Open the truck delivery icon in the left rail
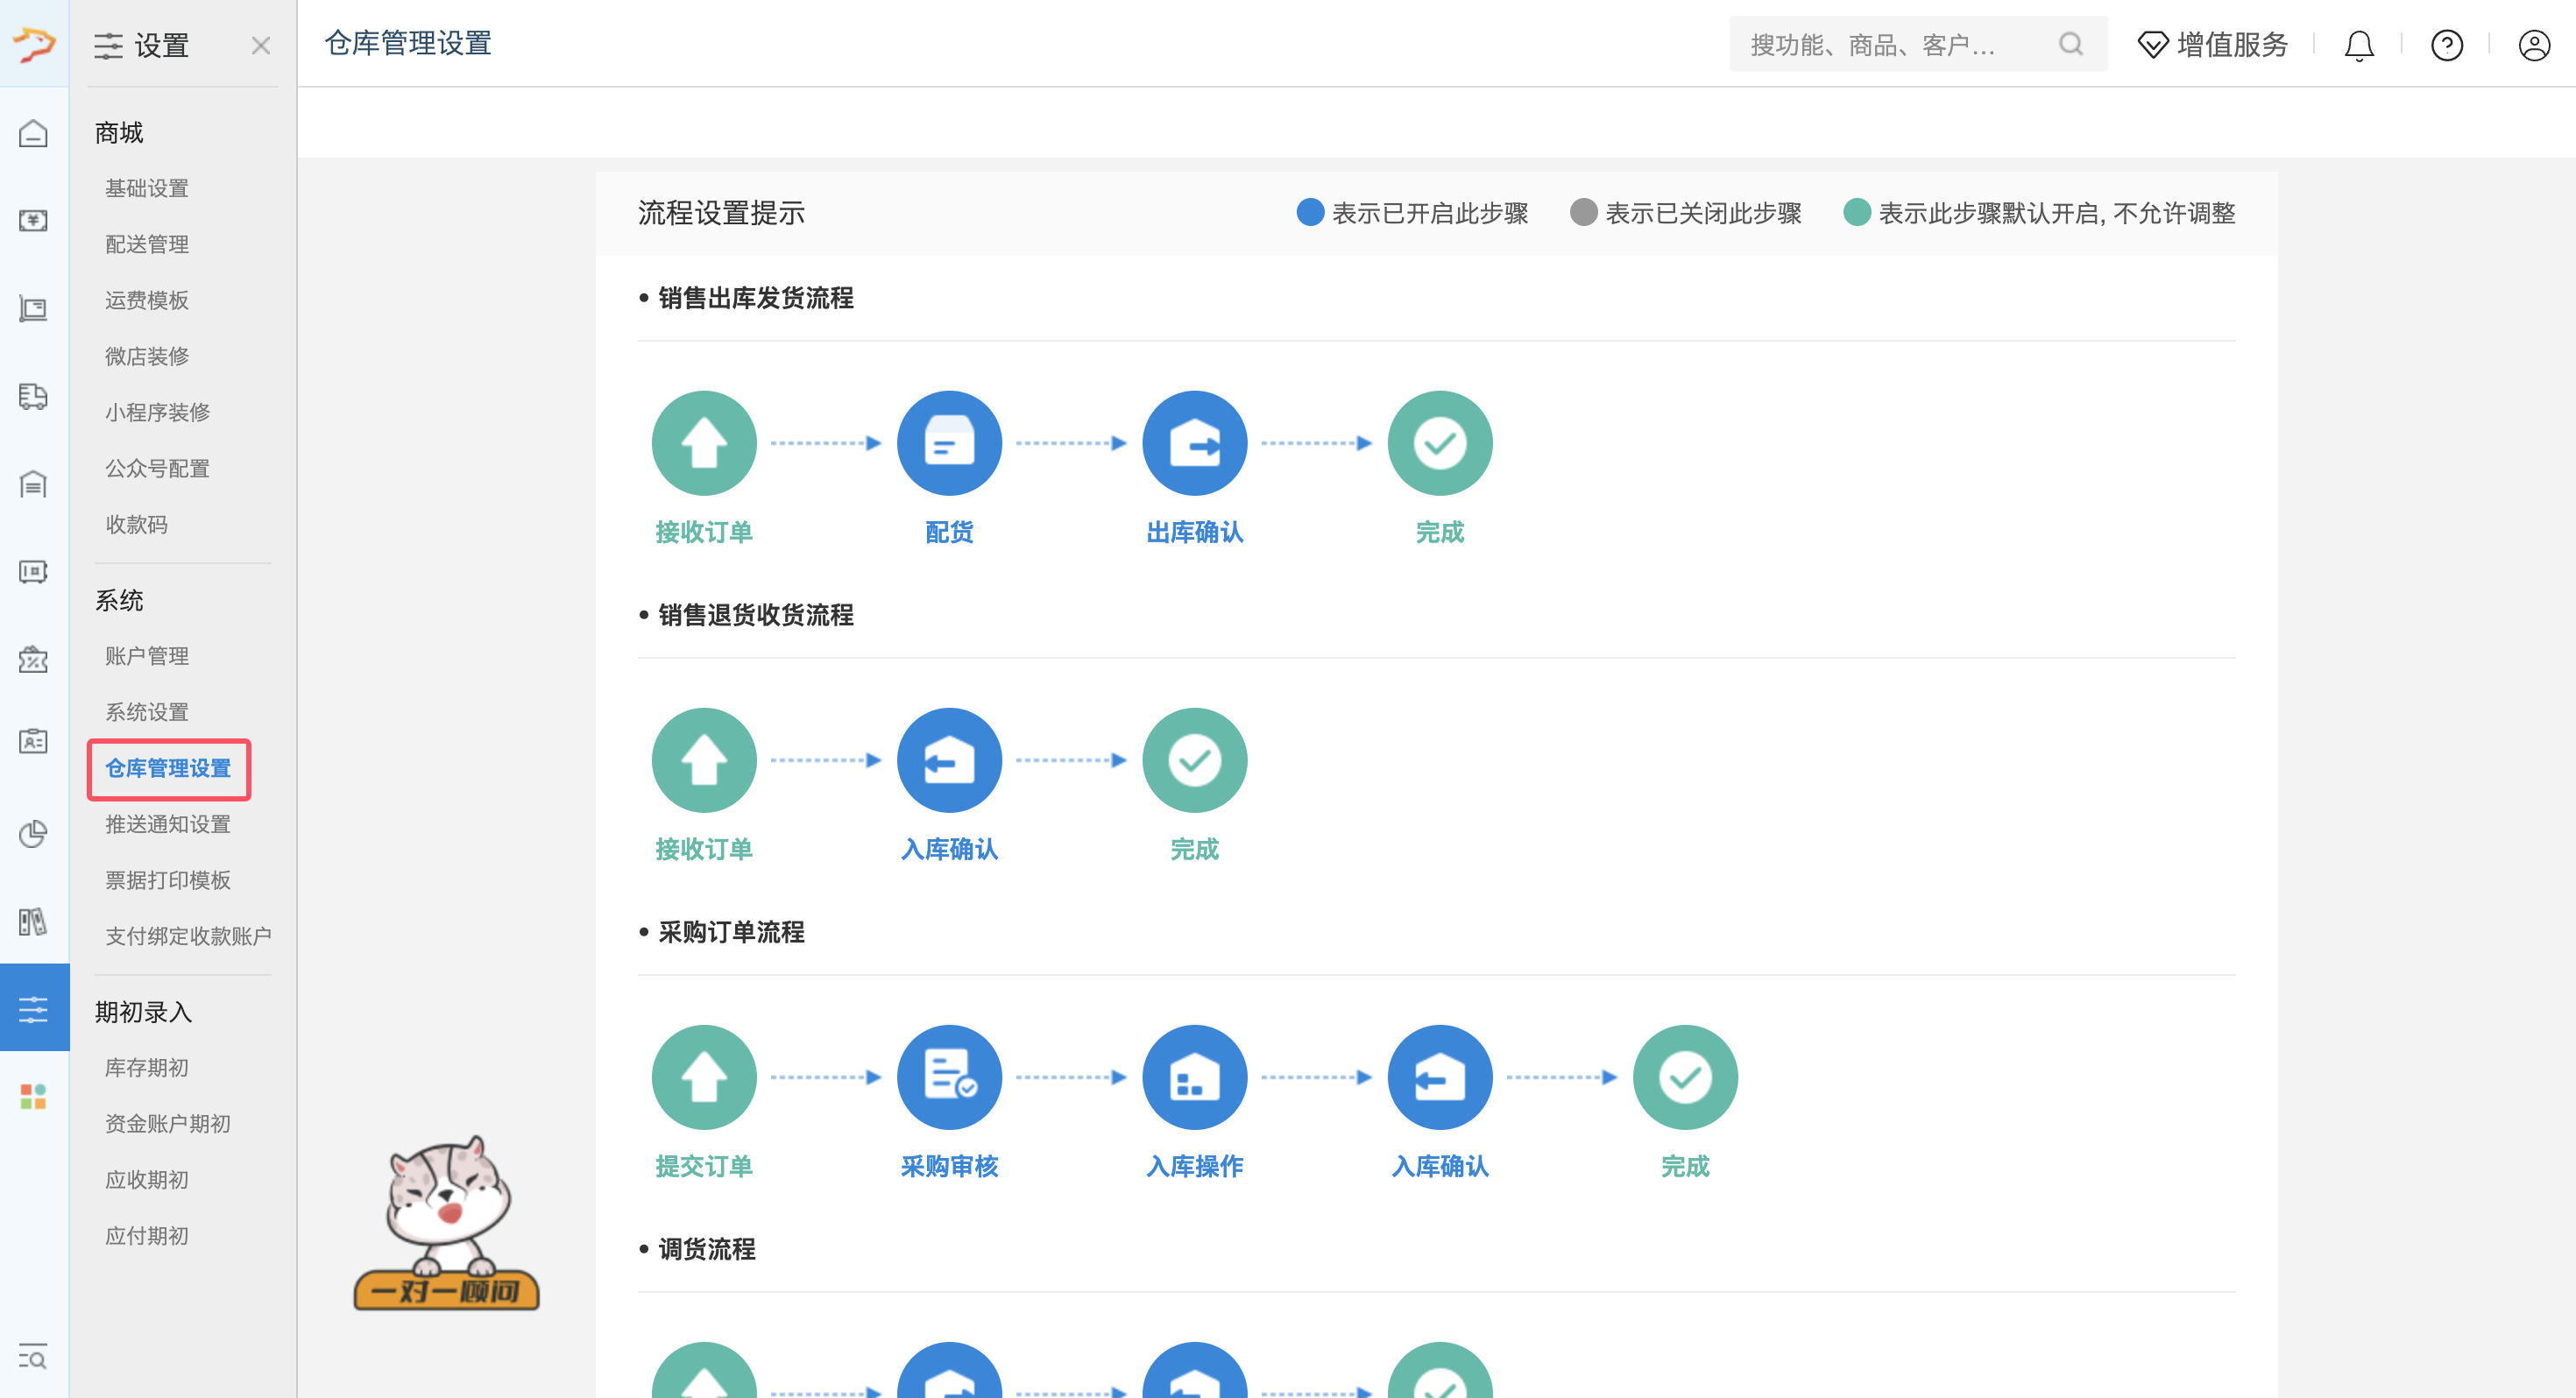The width and height of the screenshot is (2576, 1398). pos(34,396)
